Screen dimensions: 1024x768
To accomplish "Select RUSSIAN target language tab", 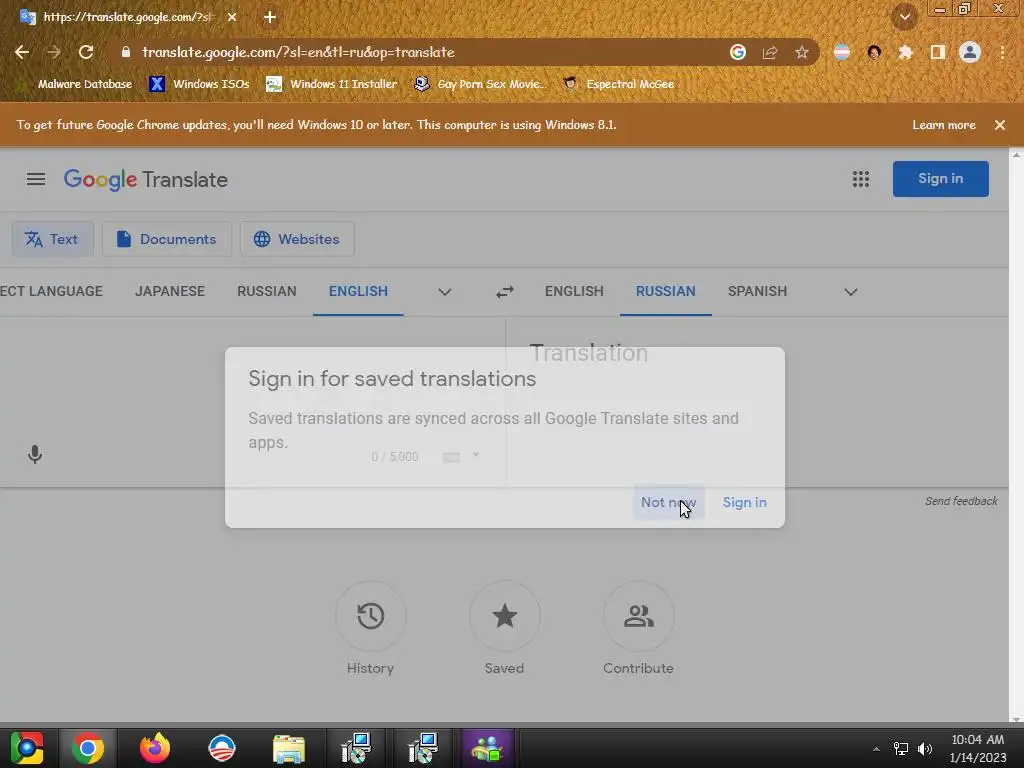I will pos(665,291).
